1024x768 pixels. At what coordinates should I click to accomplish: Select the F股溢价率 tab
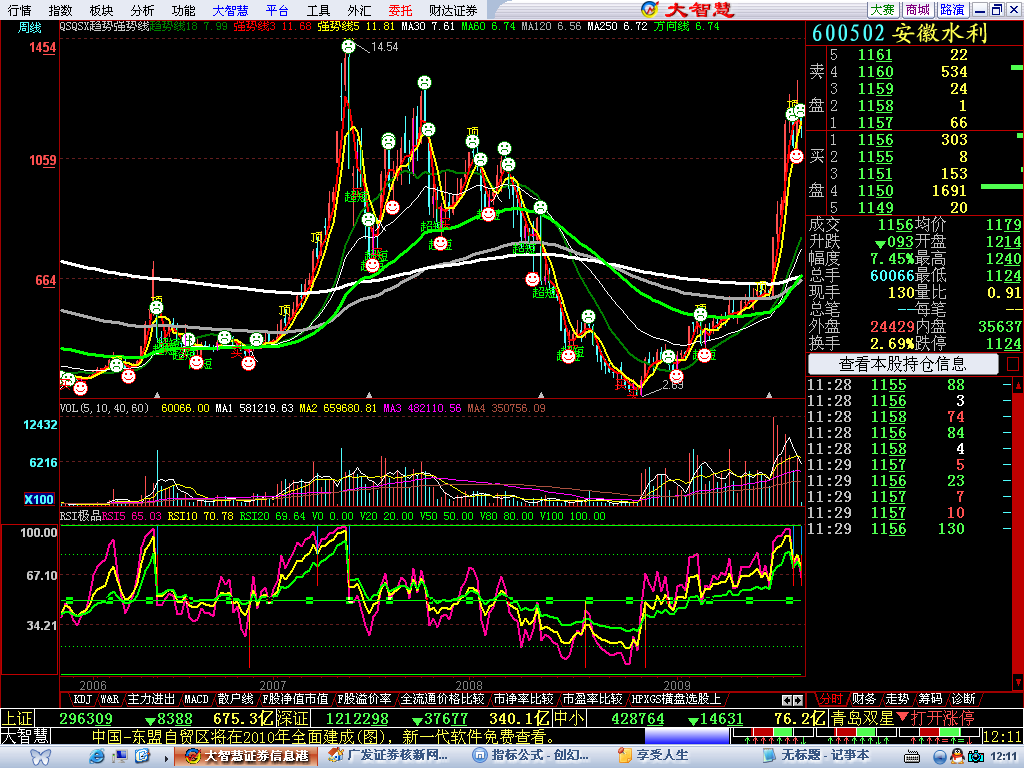point(364,699)
